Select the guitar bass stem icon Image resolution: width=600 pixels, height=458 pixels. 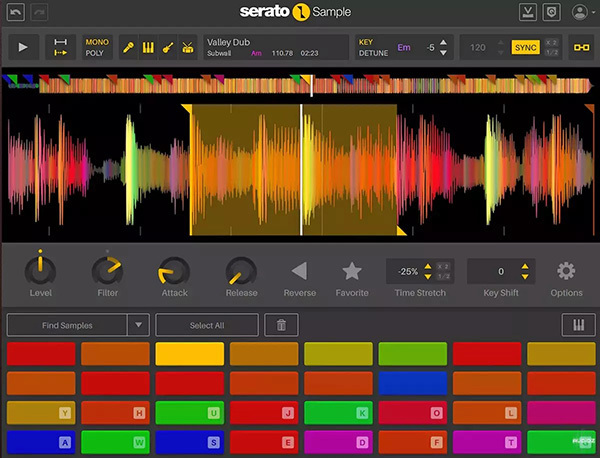[168, 47]
